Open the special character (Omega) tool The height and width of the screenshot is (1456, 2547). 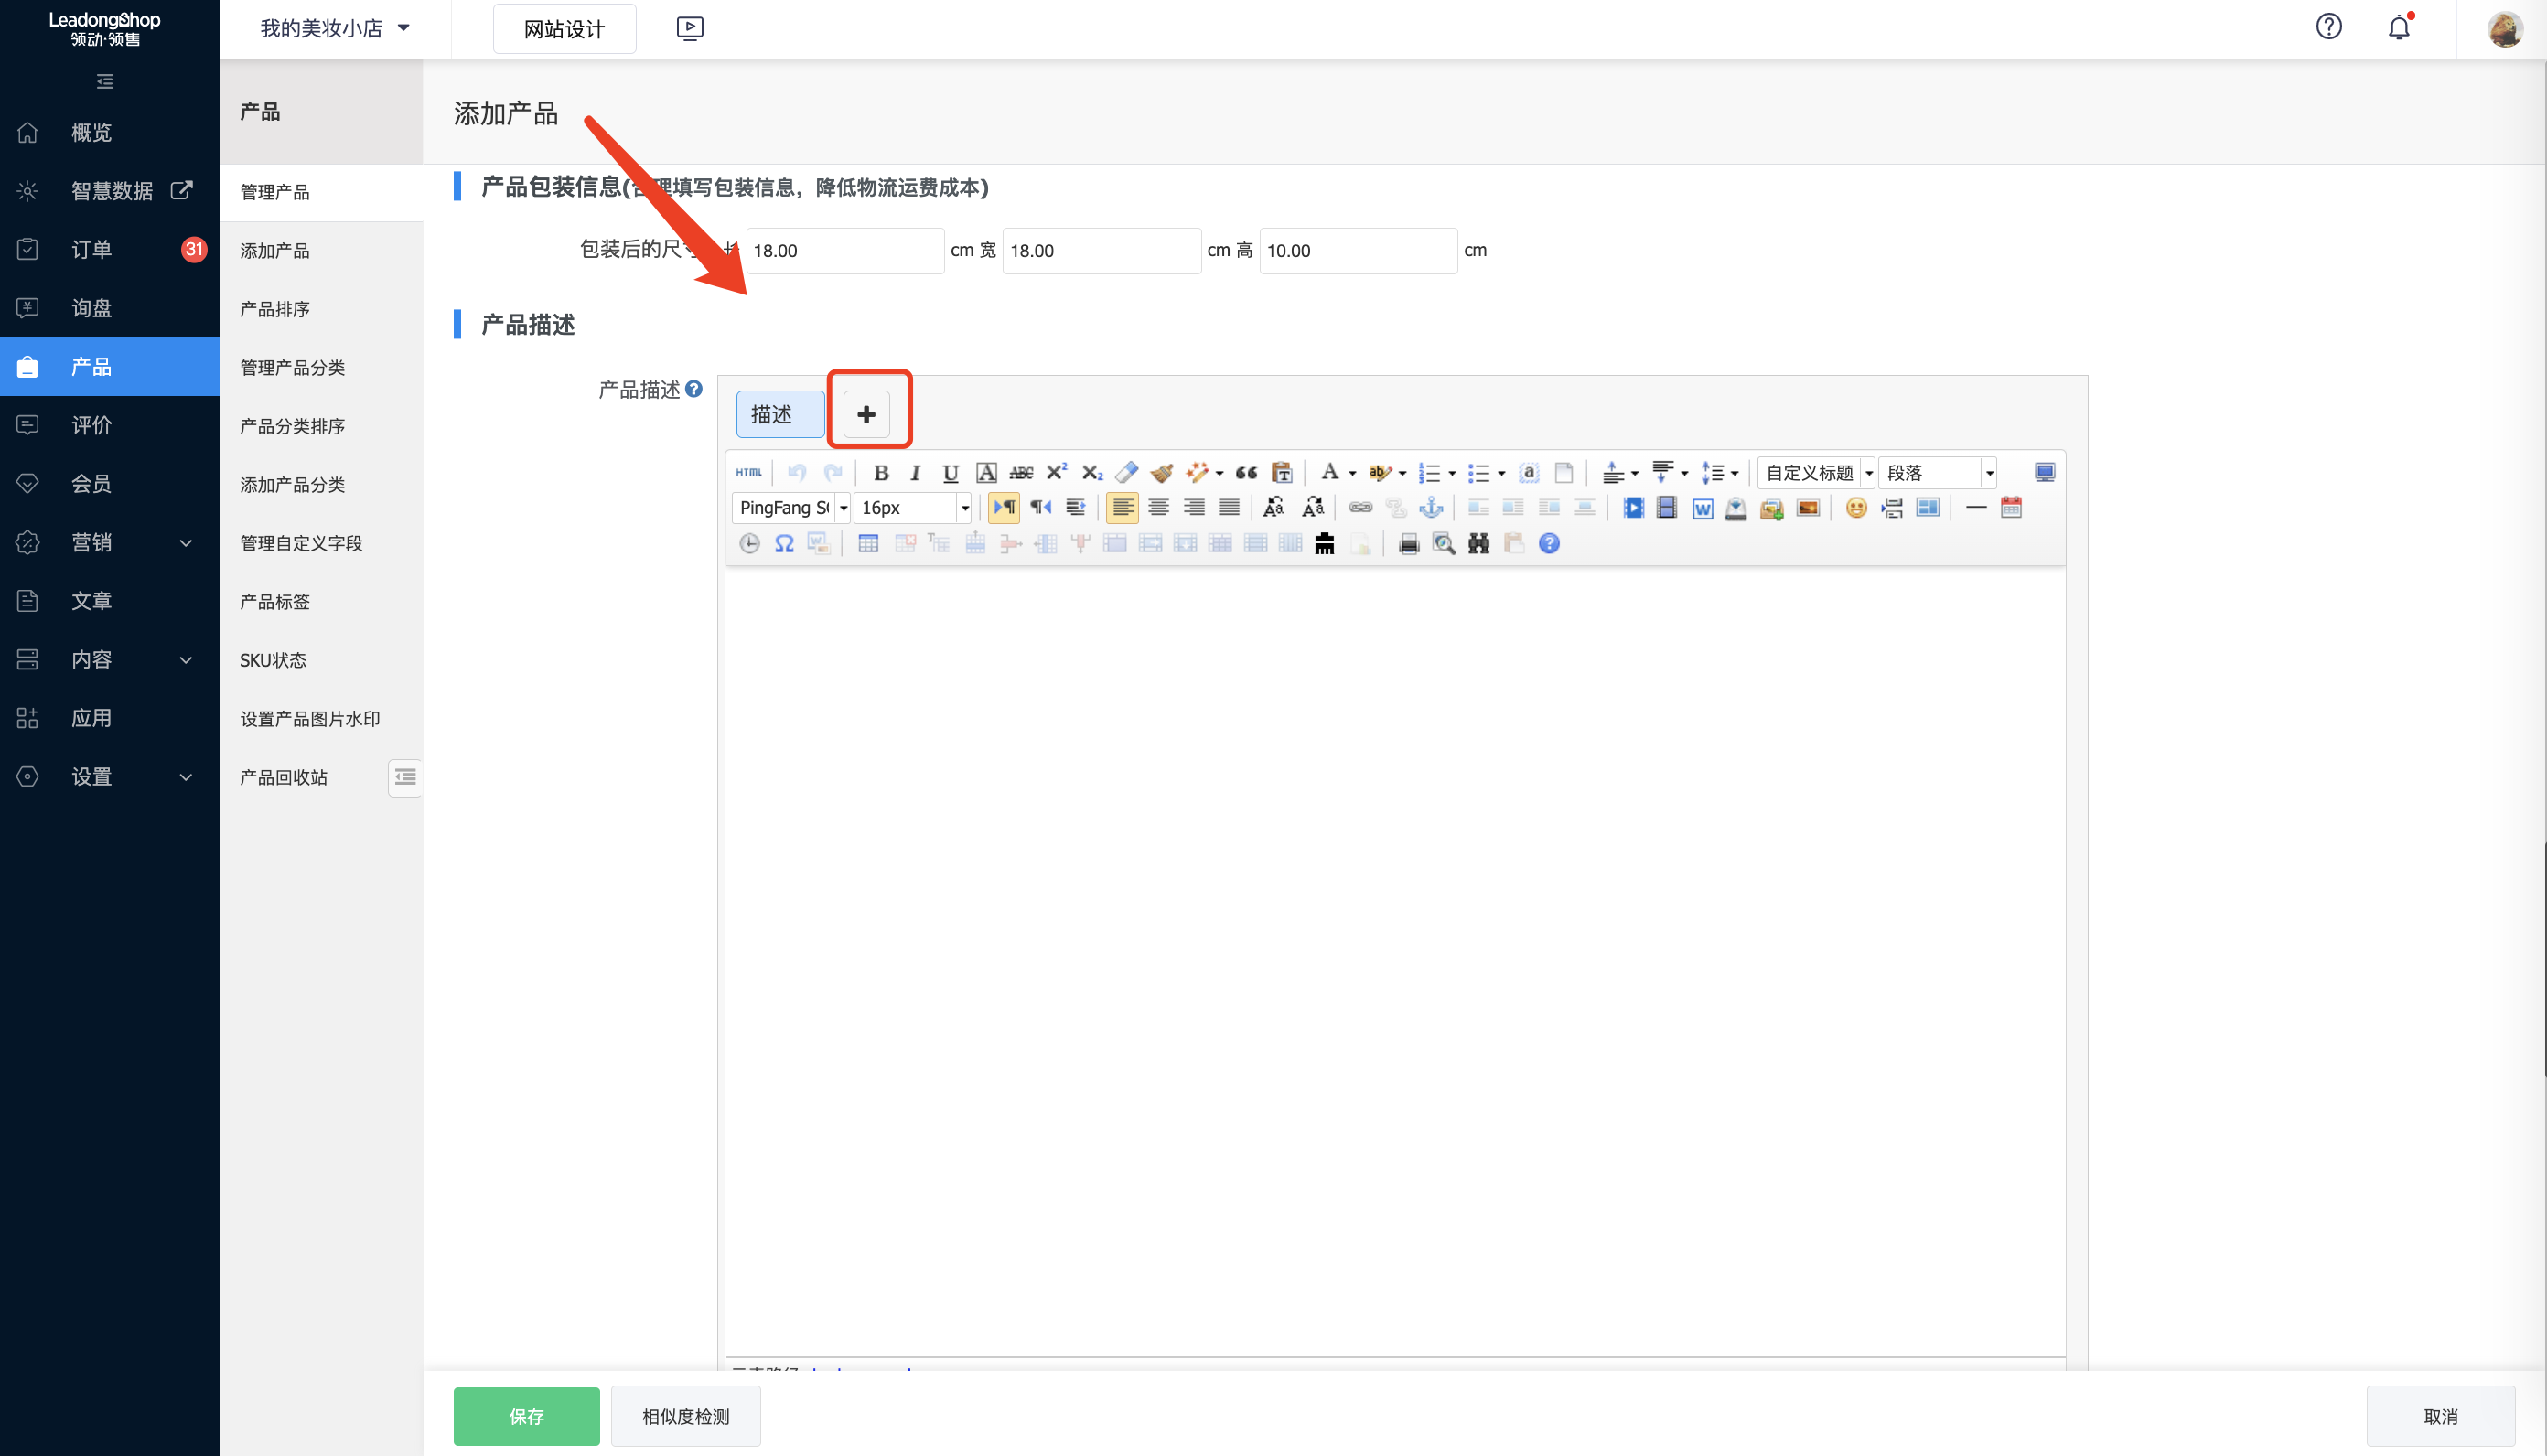(x=784, y=543)
